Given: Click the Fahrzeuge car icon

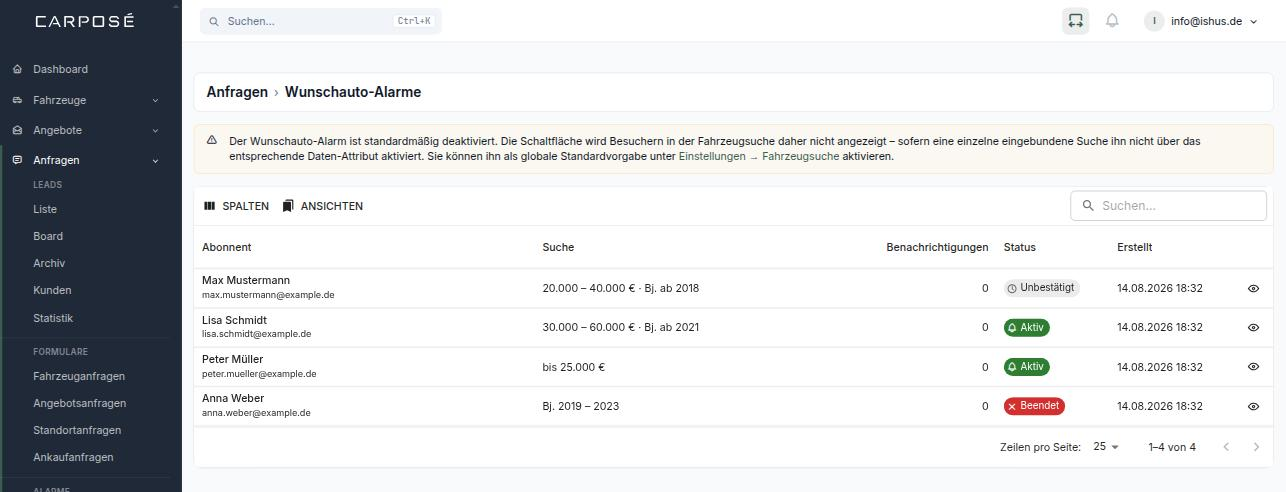Looking at the screenshot, I should pyautogui.click(x=17, y=100).
